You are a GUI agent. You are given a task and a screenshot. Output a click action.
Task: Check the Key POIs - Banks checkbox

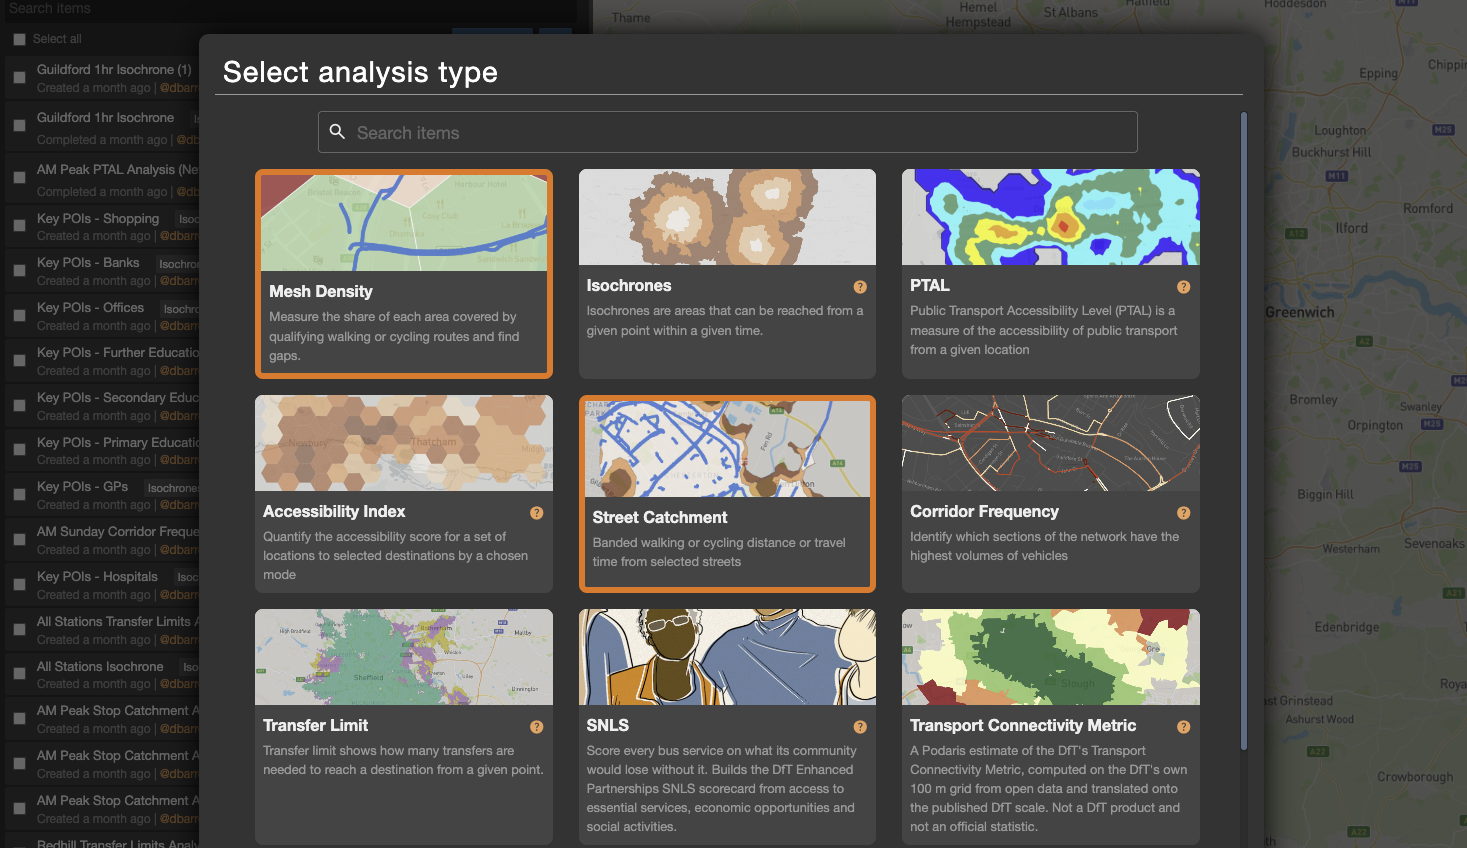[19, 271]
